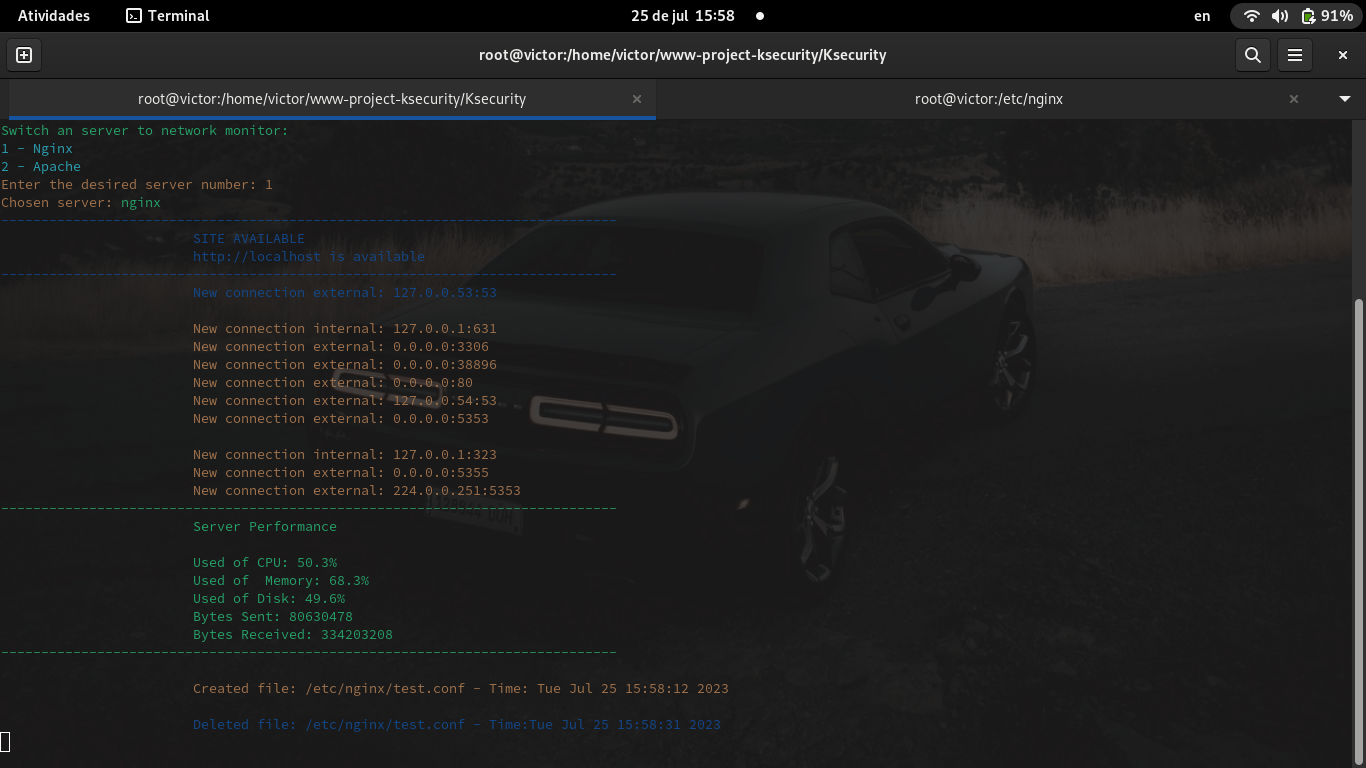This screenshot has height=768, width=1366.
Task: Click the 'Created file: /etc/nginx/test.conf' line
Action: click(x=461, y=689)
